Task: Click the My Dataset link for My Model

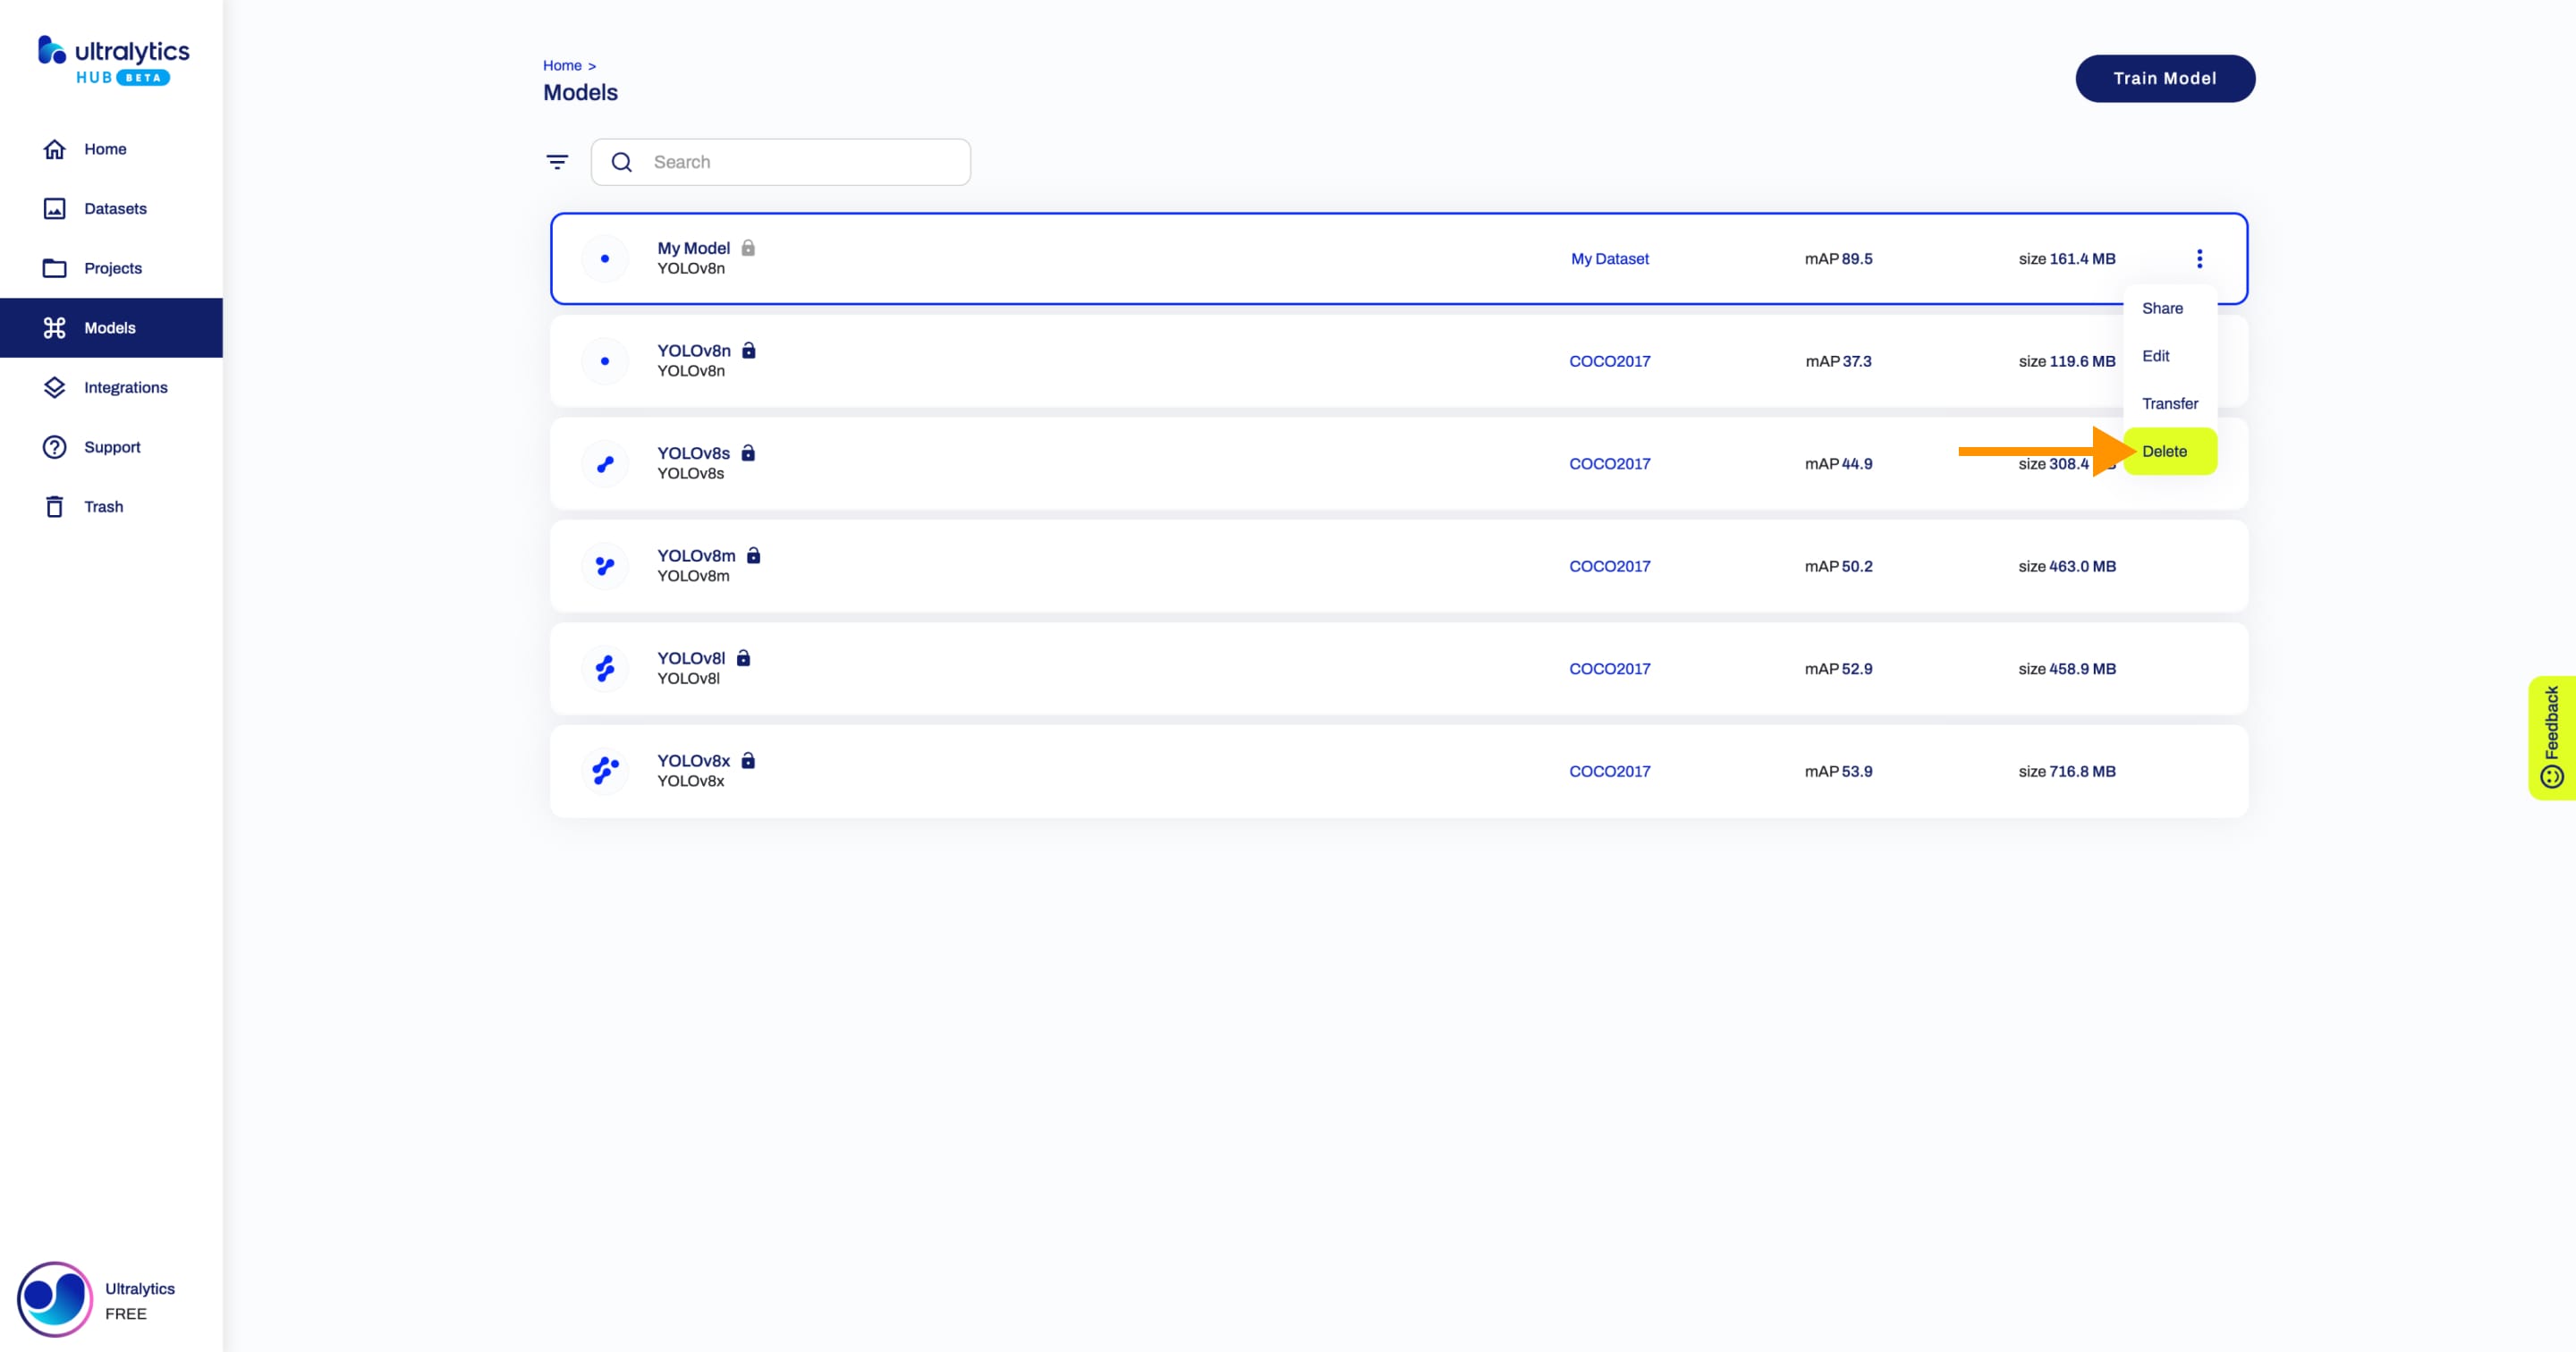Action: click(x=1610, y=258)
